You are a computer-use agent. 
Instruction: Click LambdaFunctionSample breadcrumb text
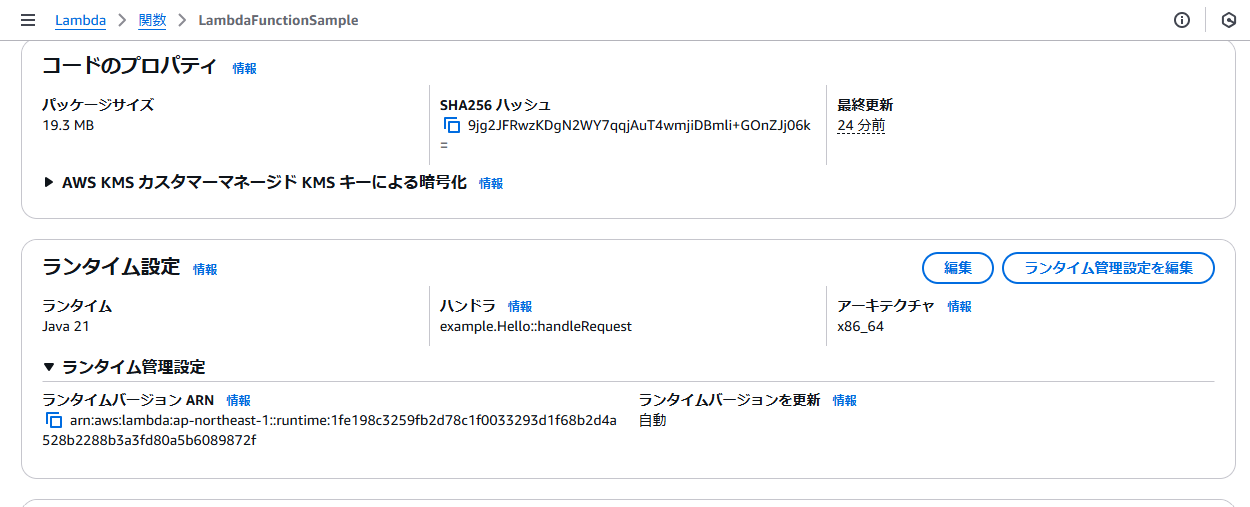(x=278, y=20)
